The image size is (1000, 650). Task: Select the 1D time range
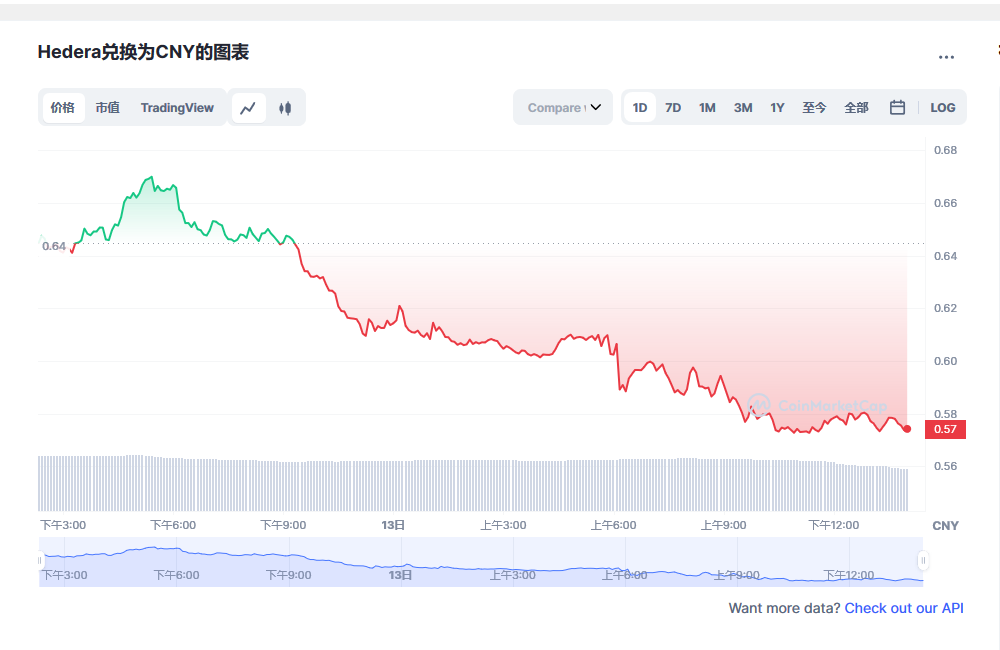coord(640,108)
